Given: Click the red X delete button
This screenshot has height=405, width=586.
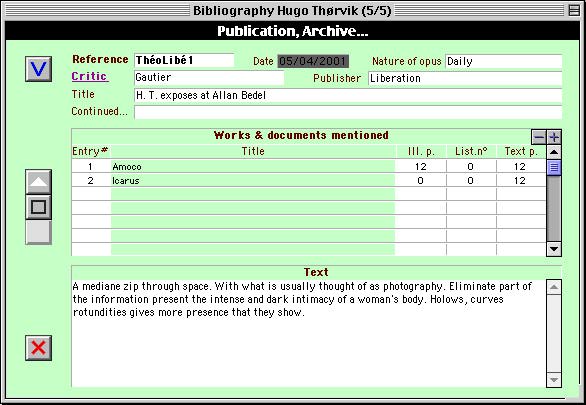Looking at the screenshot, I should tap(38, 348).
